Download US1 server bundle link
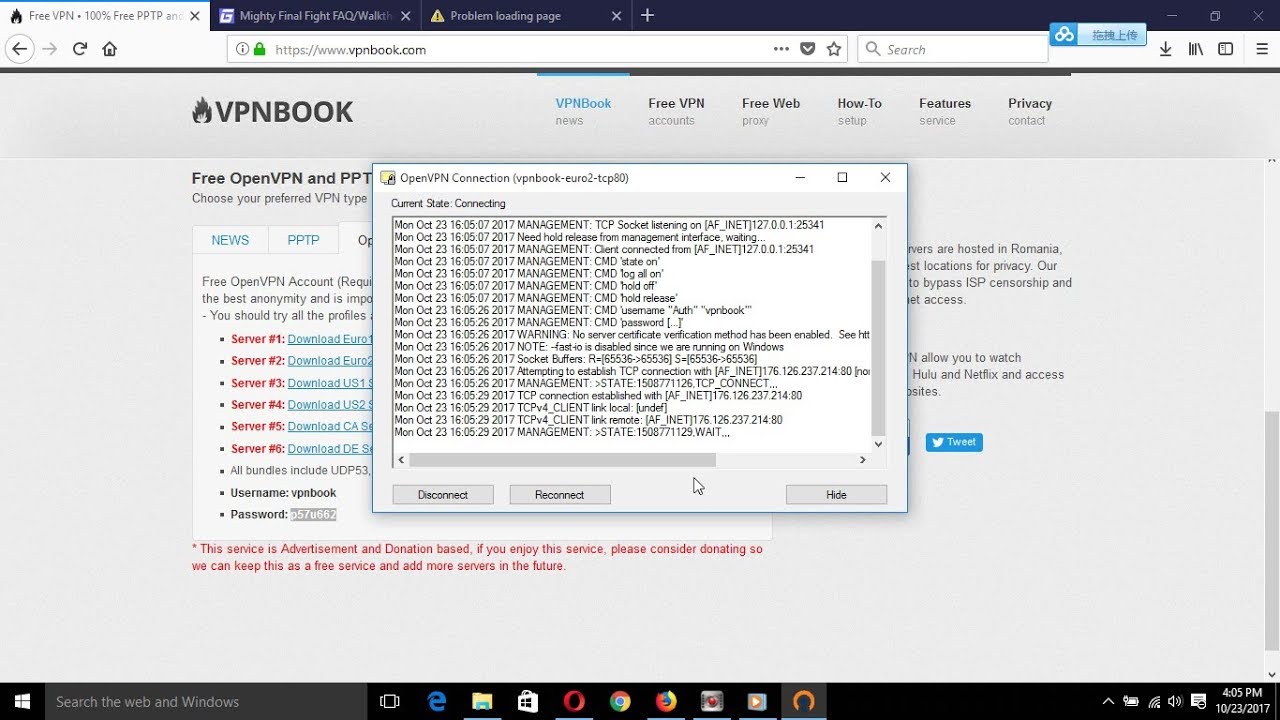The height and width of the screenshot is (720, 1280). pyautogui.click(x=330, y=383)
